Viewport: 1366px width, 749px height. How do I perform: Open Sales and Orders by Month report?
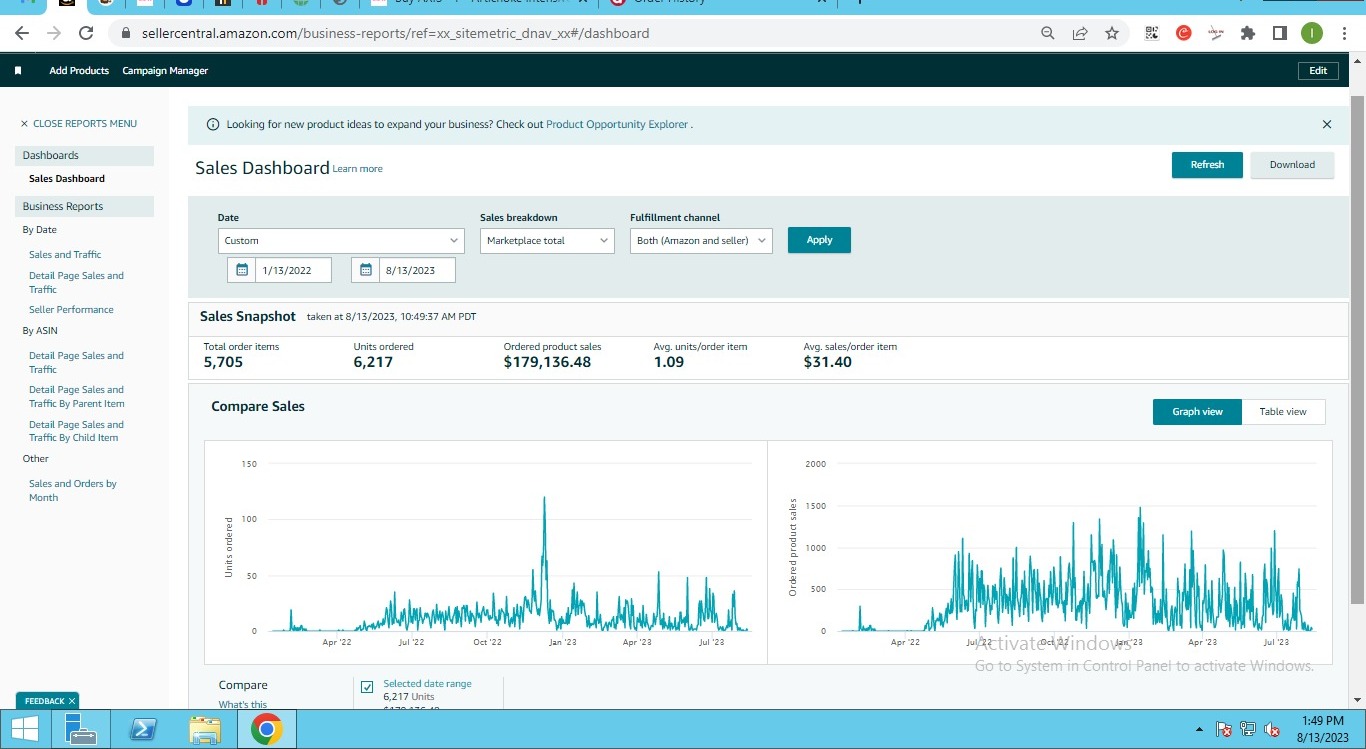pos(73,491)
